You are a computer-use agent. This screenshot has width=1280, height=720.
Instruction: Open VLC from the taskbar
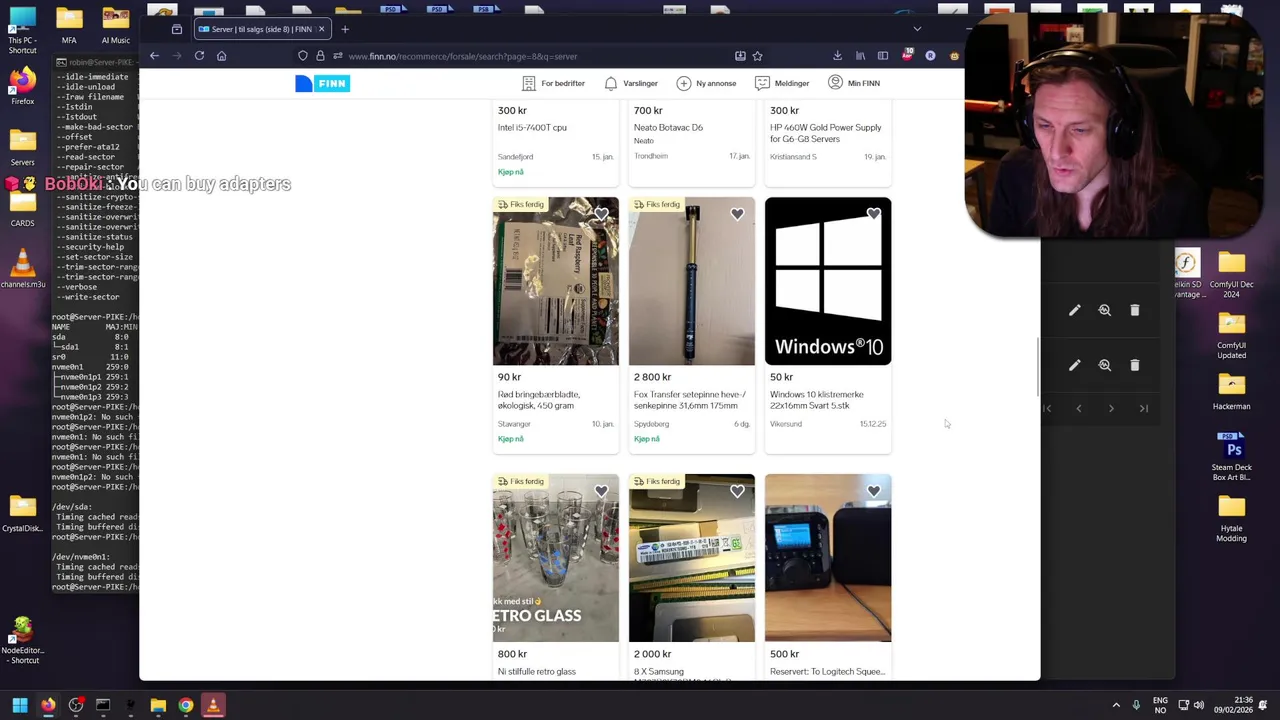tap(213, 705)
